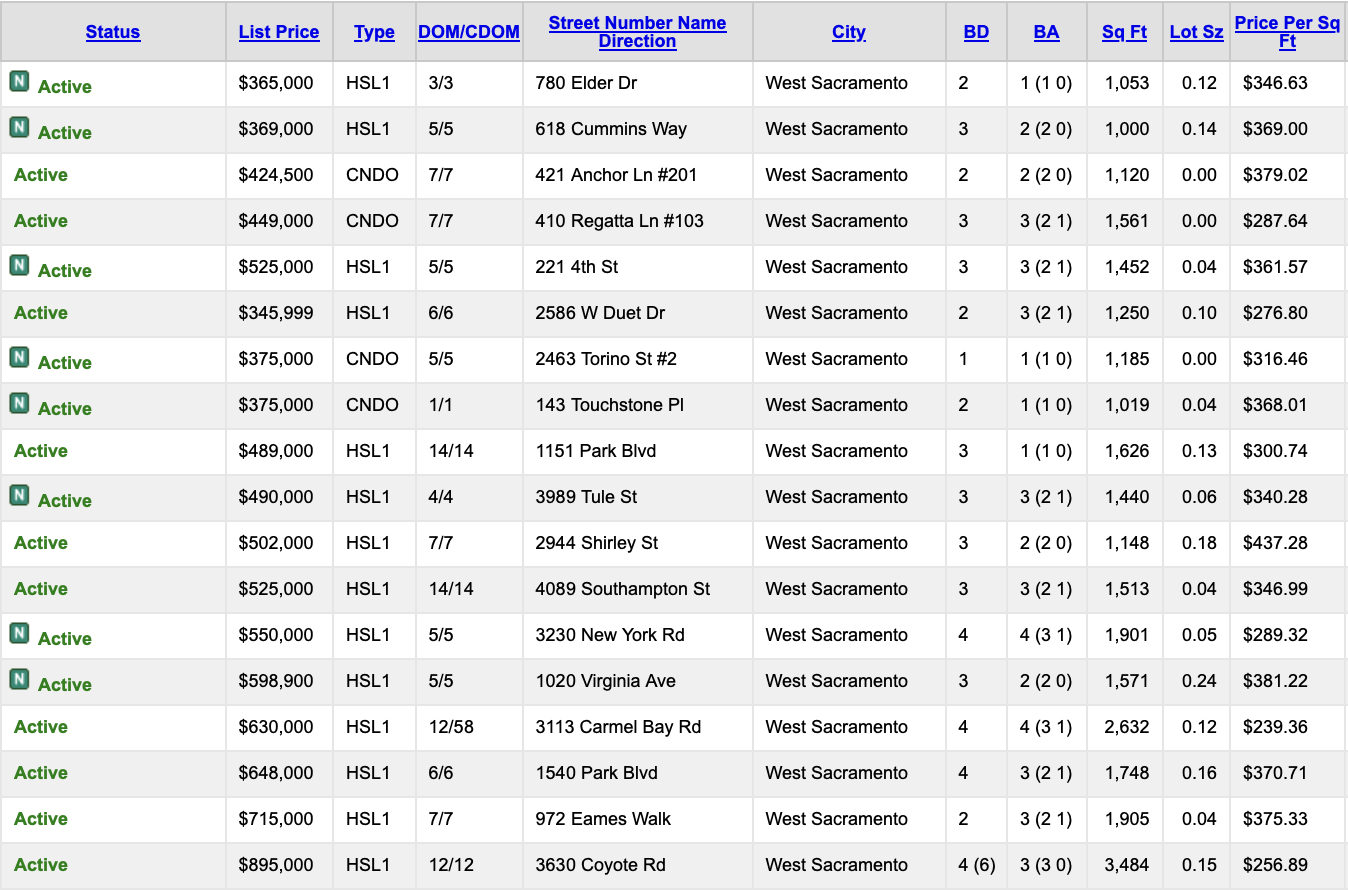Select the 780 Elder Dr address
The width and height of the screenshot is (1348, 890).
click(x=586, y=83)
